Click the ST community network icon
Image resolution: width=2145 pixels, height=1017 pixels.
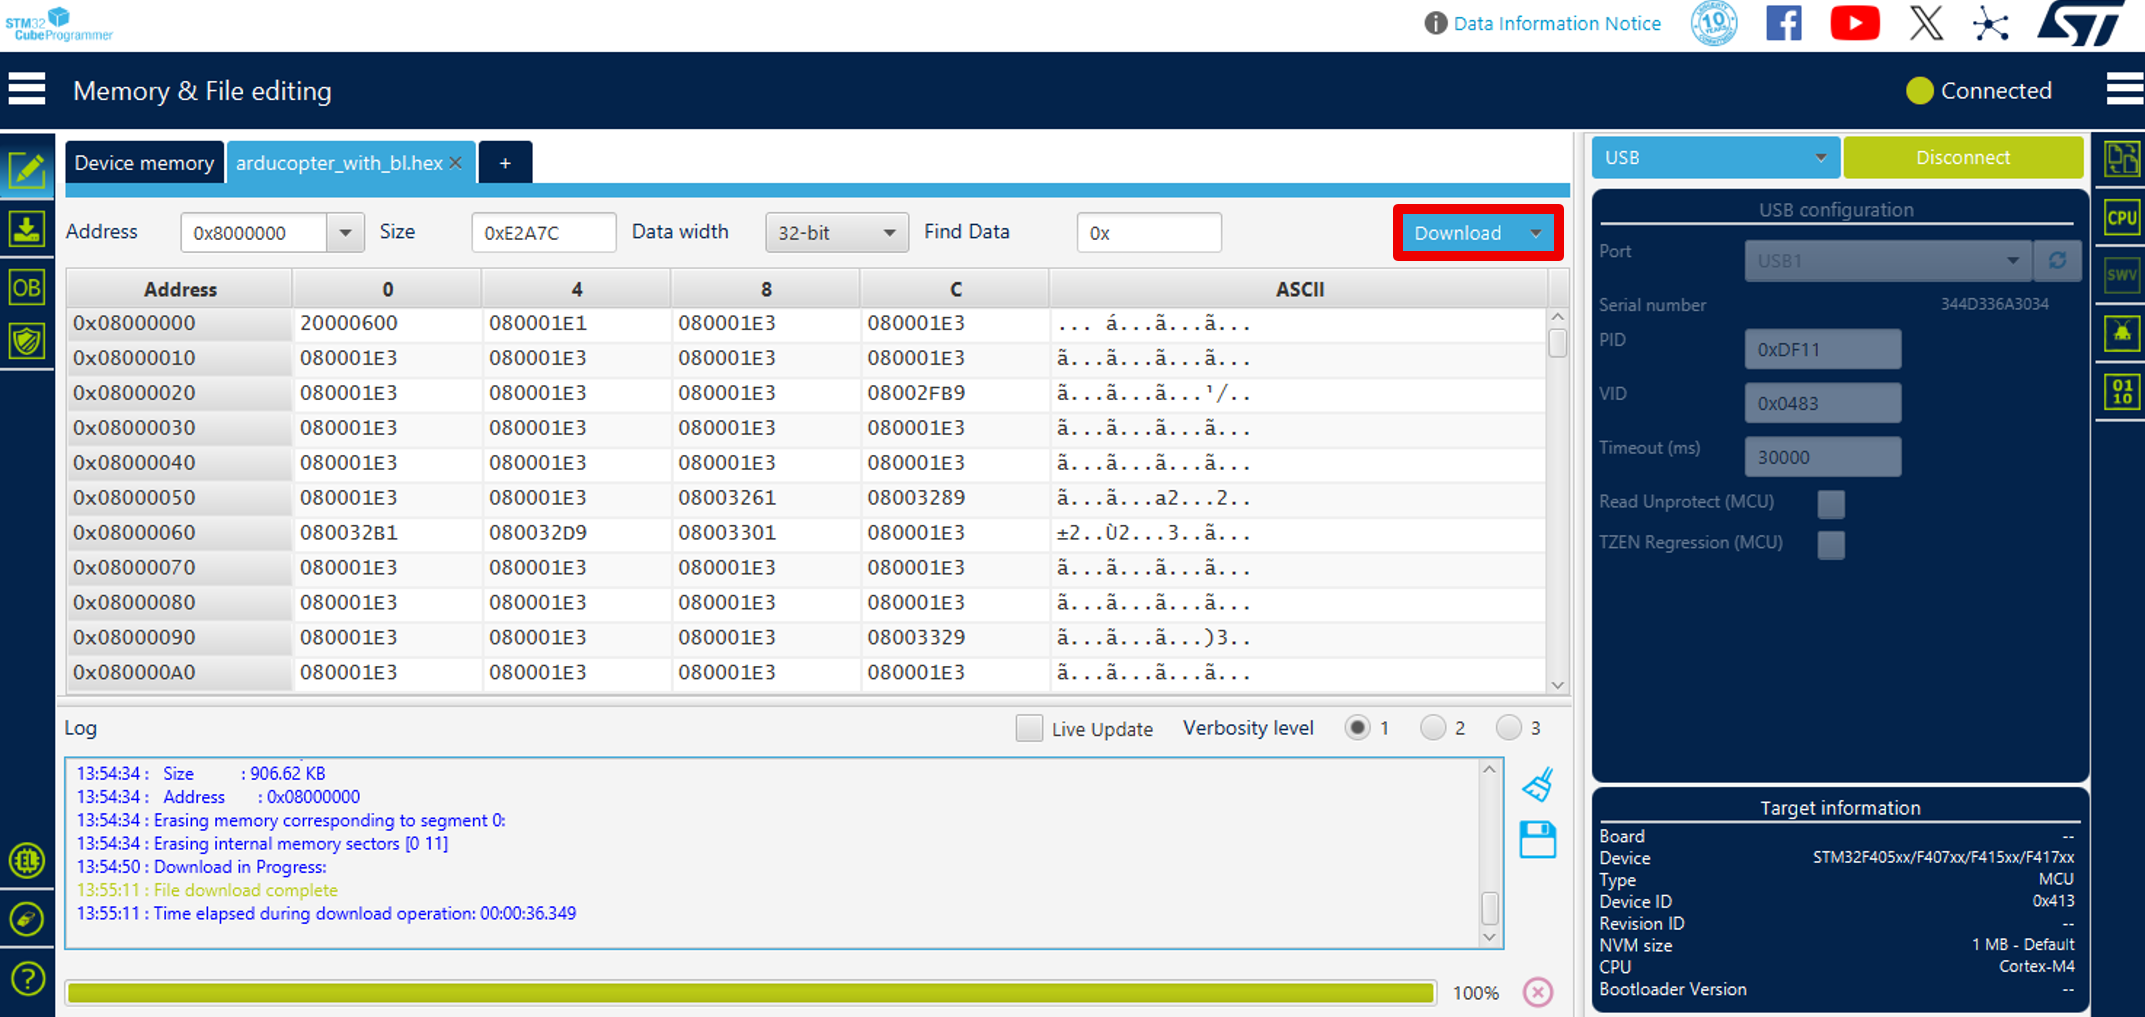coord(1991,23)
